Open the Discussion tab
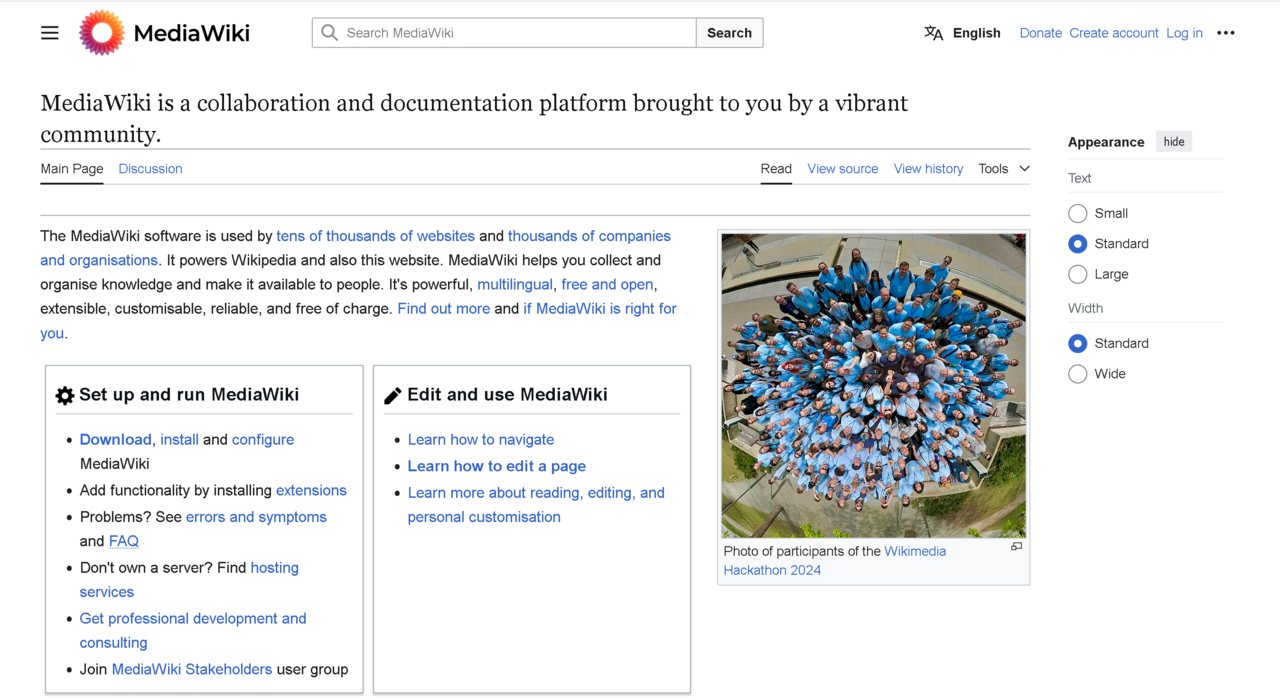Viewport: 1280px width, 700px height. pyautogui.click(x=150, y=169)
